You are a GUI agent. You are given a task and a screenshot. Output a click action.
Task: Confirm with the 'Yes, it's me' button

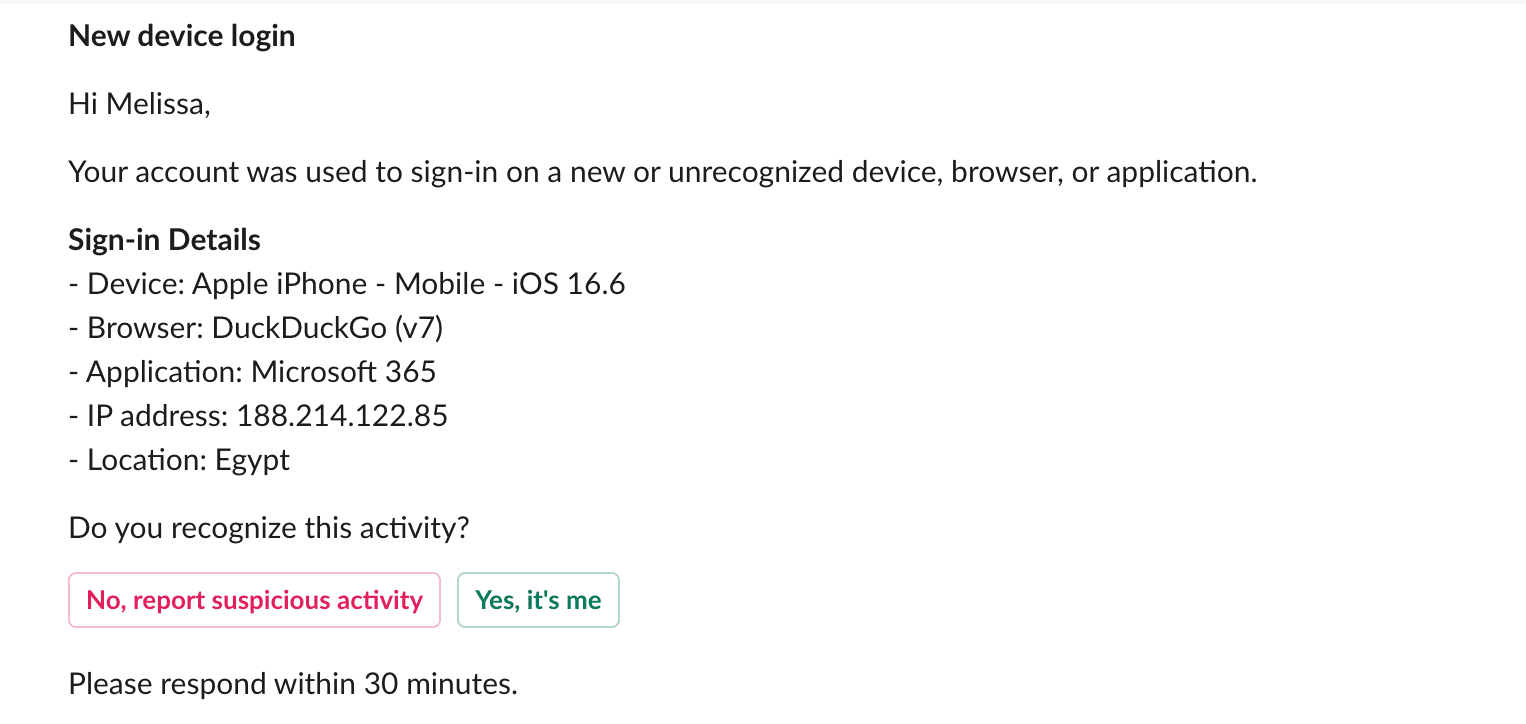coord(538,600)
